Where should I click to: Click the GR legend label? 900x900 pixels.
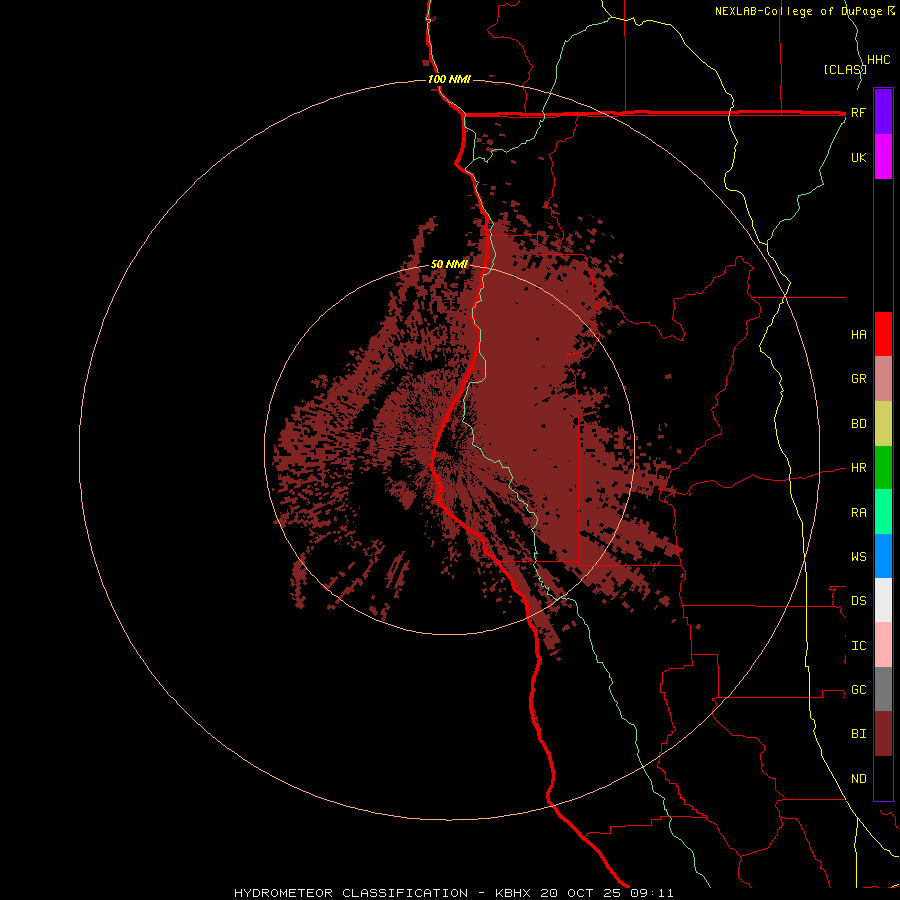859,379
